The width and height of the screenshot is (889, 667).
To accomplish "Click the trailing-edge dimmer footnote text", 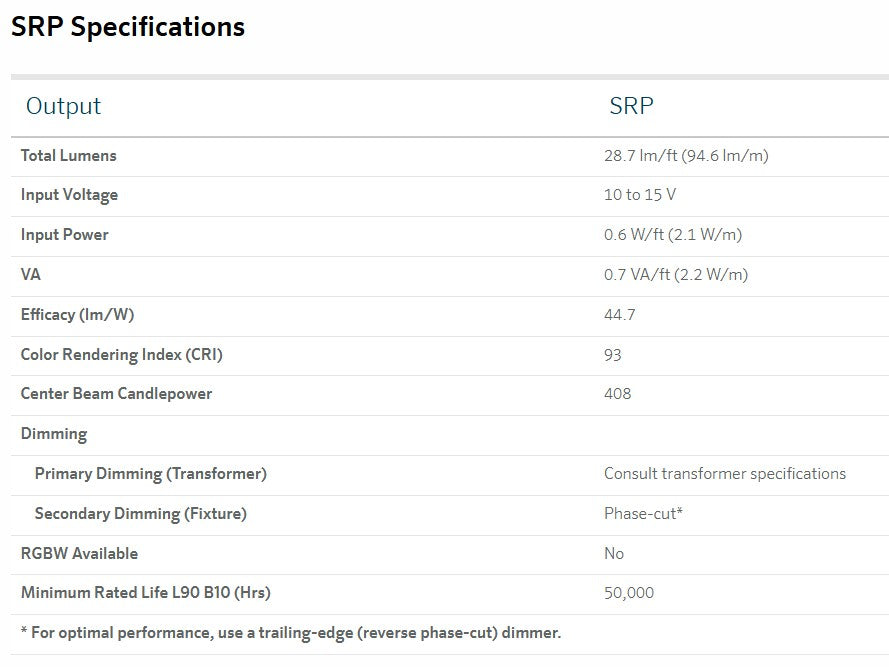I will coord(291,632).
